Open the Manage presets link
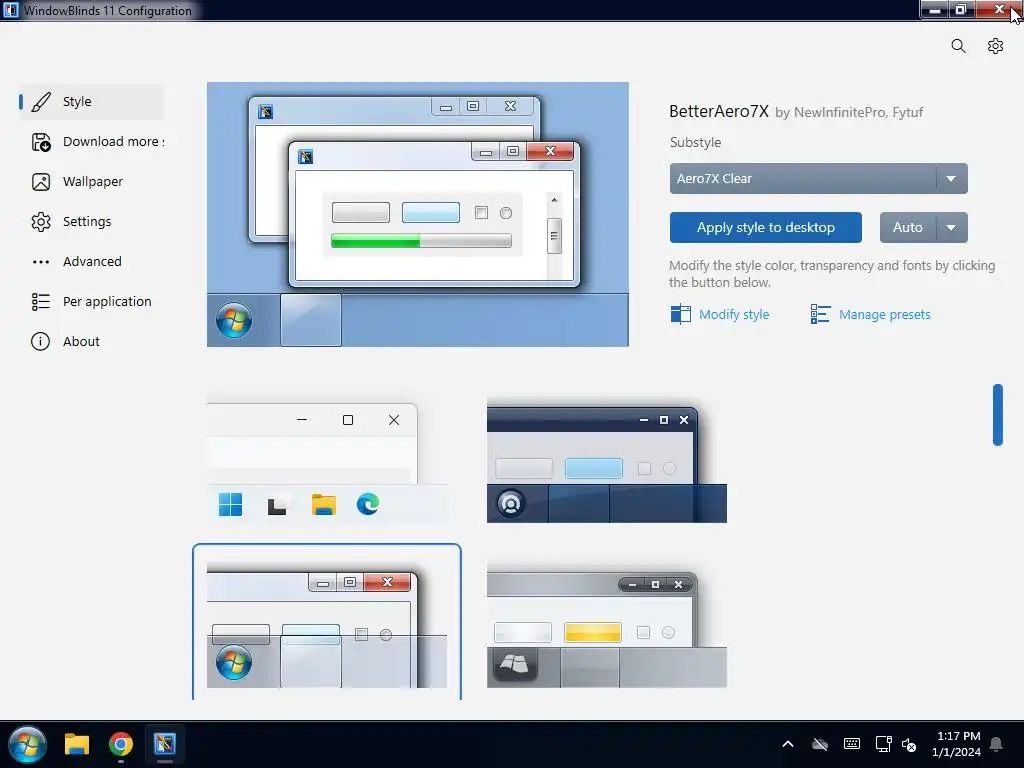 coord(884,315)
